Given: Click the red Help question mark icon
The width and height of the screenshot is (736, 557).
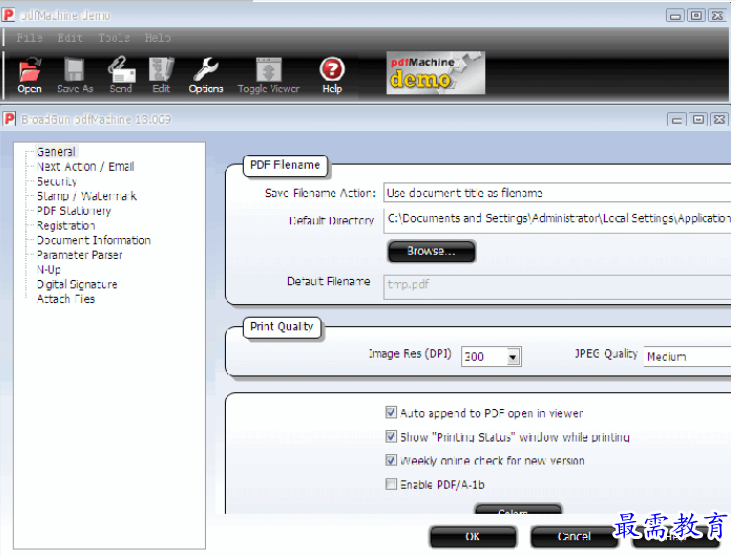Looking at the screenshot, I should tap(332, 69).
